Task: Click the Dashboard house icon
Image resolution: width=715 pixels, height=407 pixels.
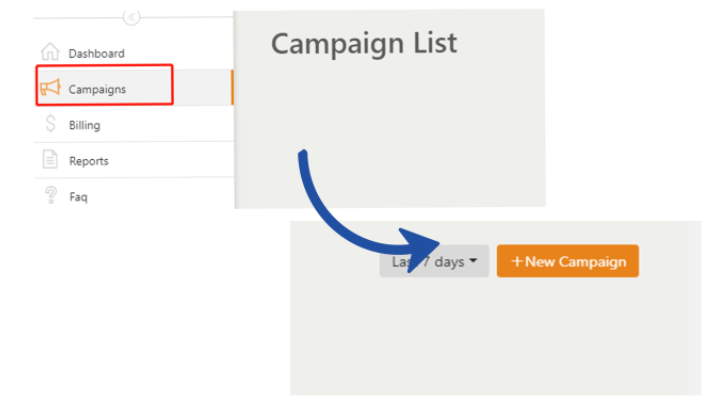Action: point(50,52)
